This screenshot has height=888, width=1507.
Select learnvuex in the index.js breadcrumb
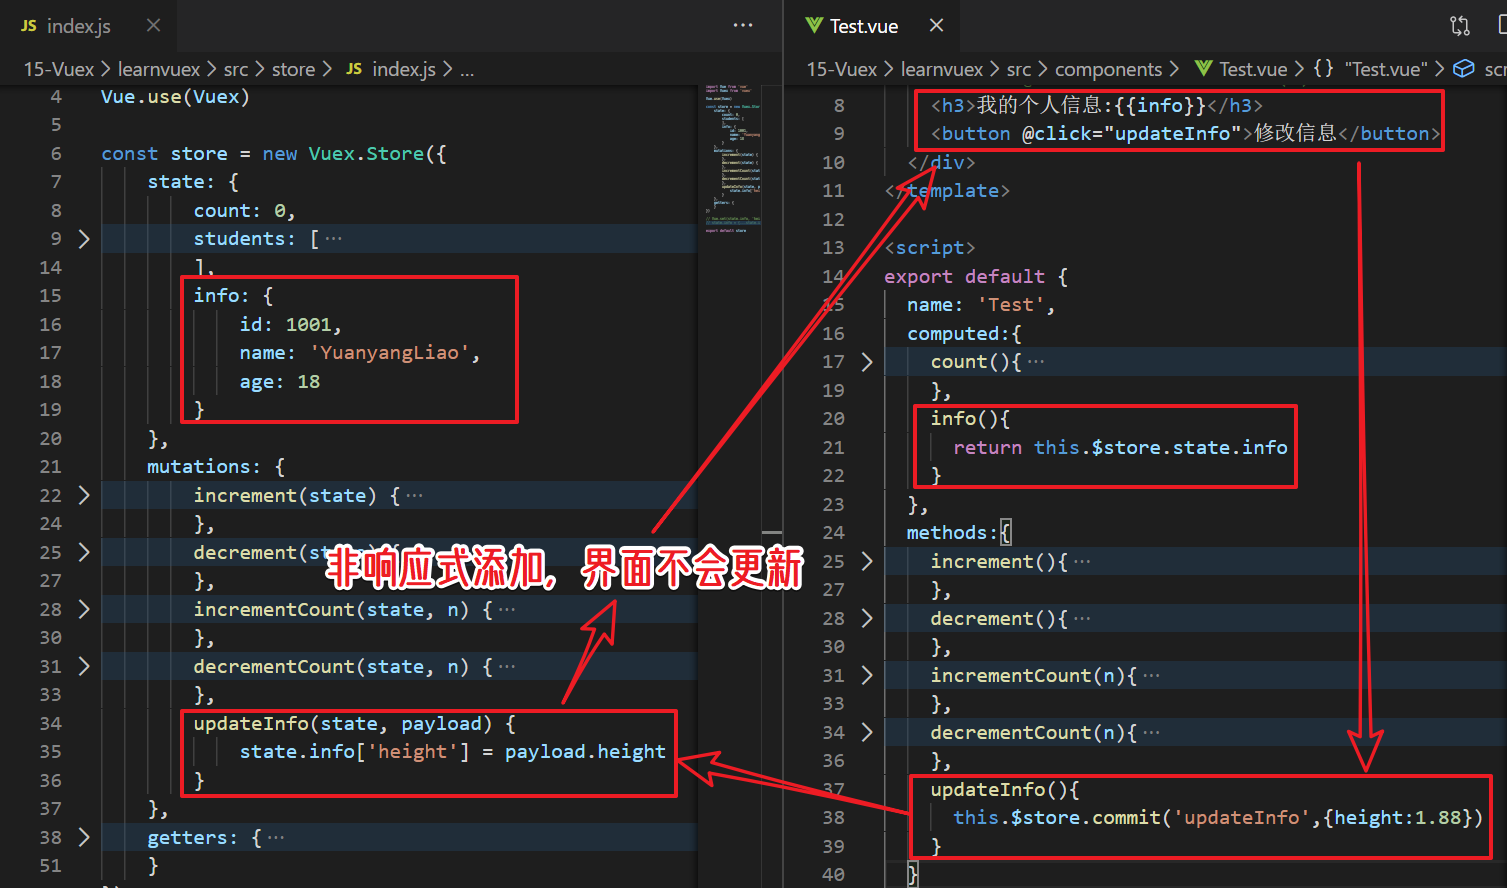[159, 69]
